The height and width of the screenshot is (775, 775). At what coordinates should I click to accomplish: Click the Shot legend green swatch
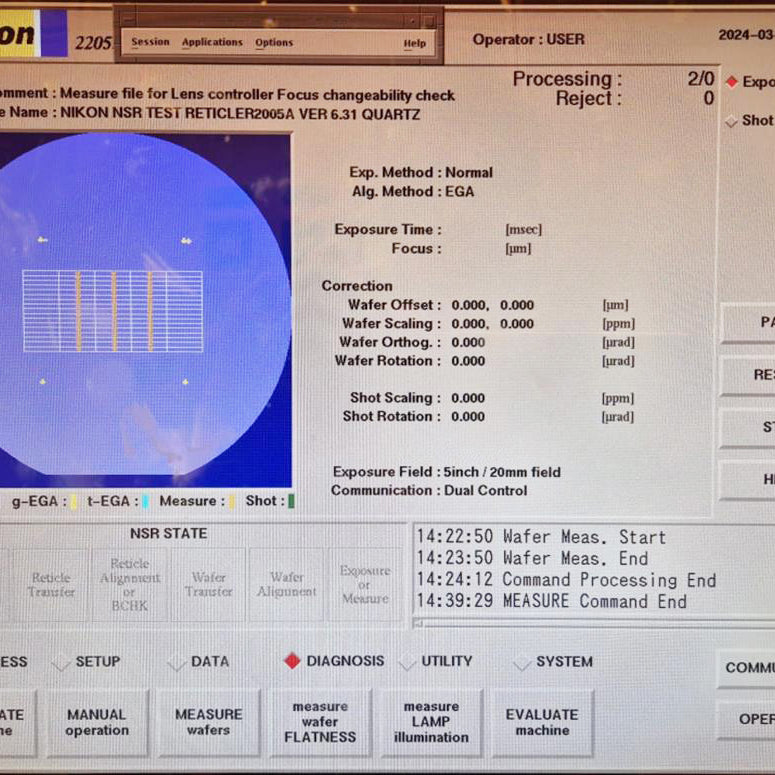291,502
